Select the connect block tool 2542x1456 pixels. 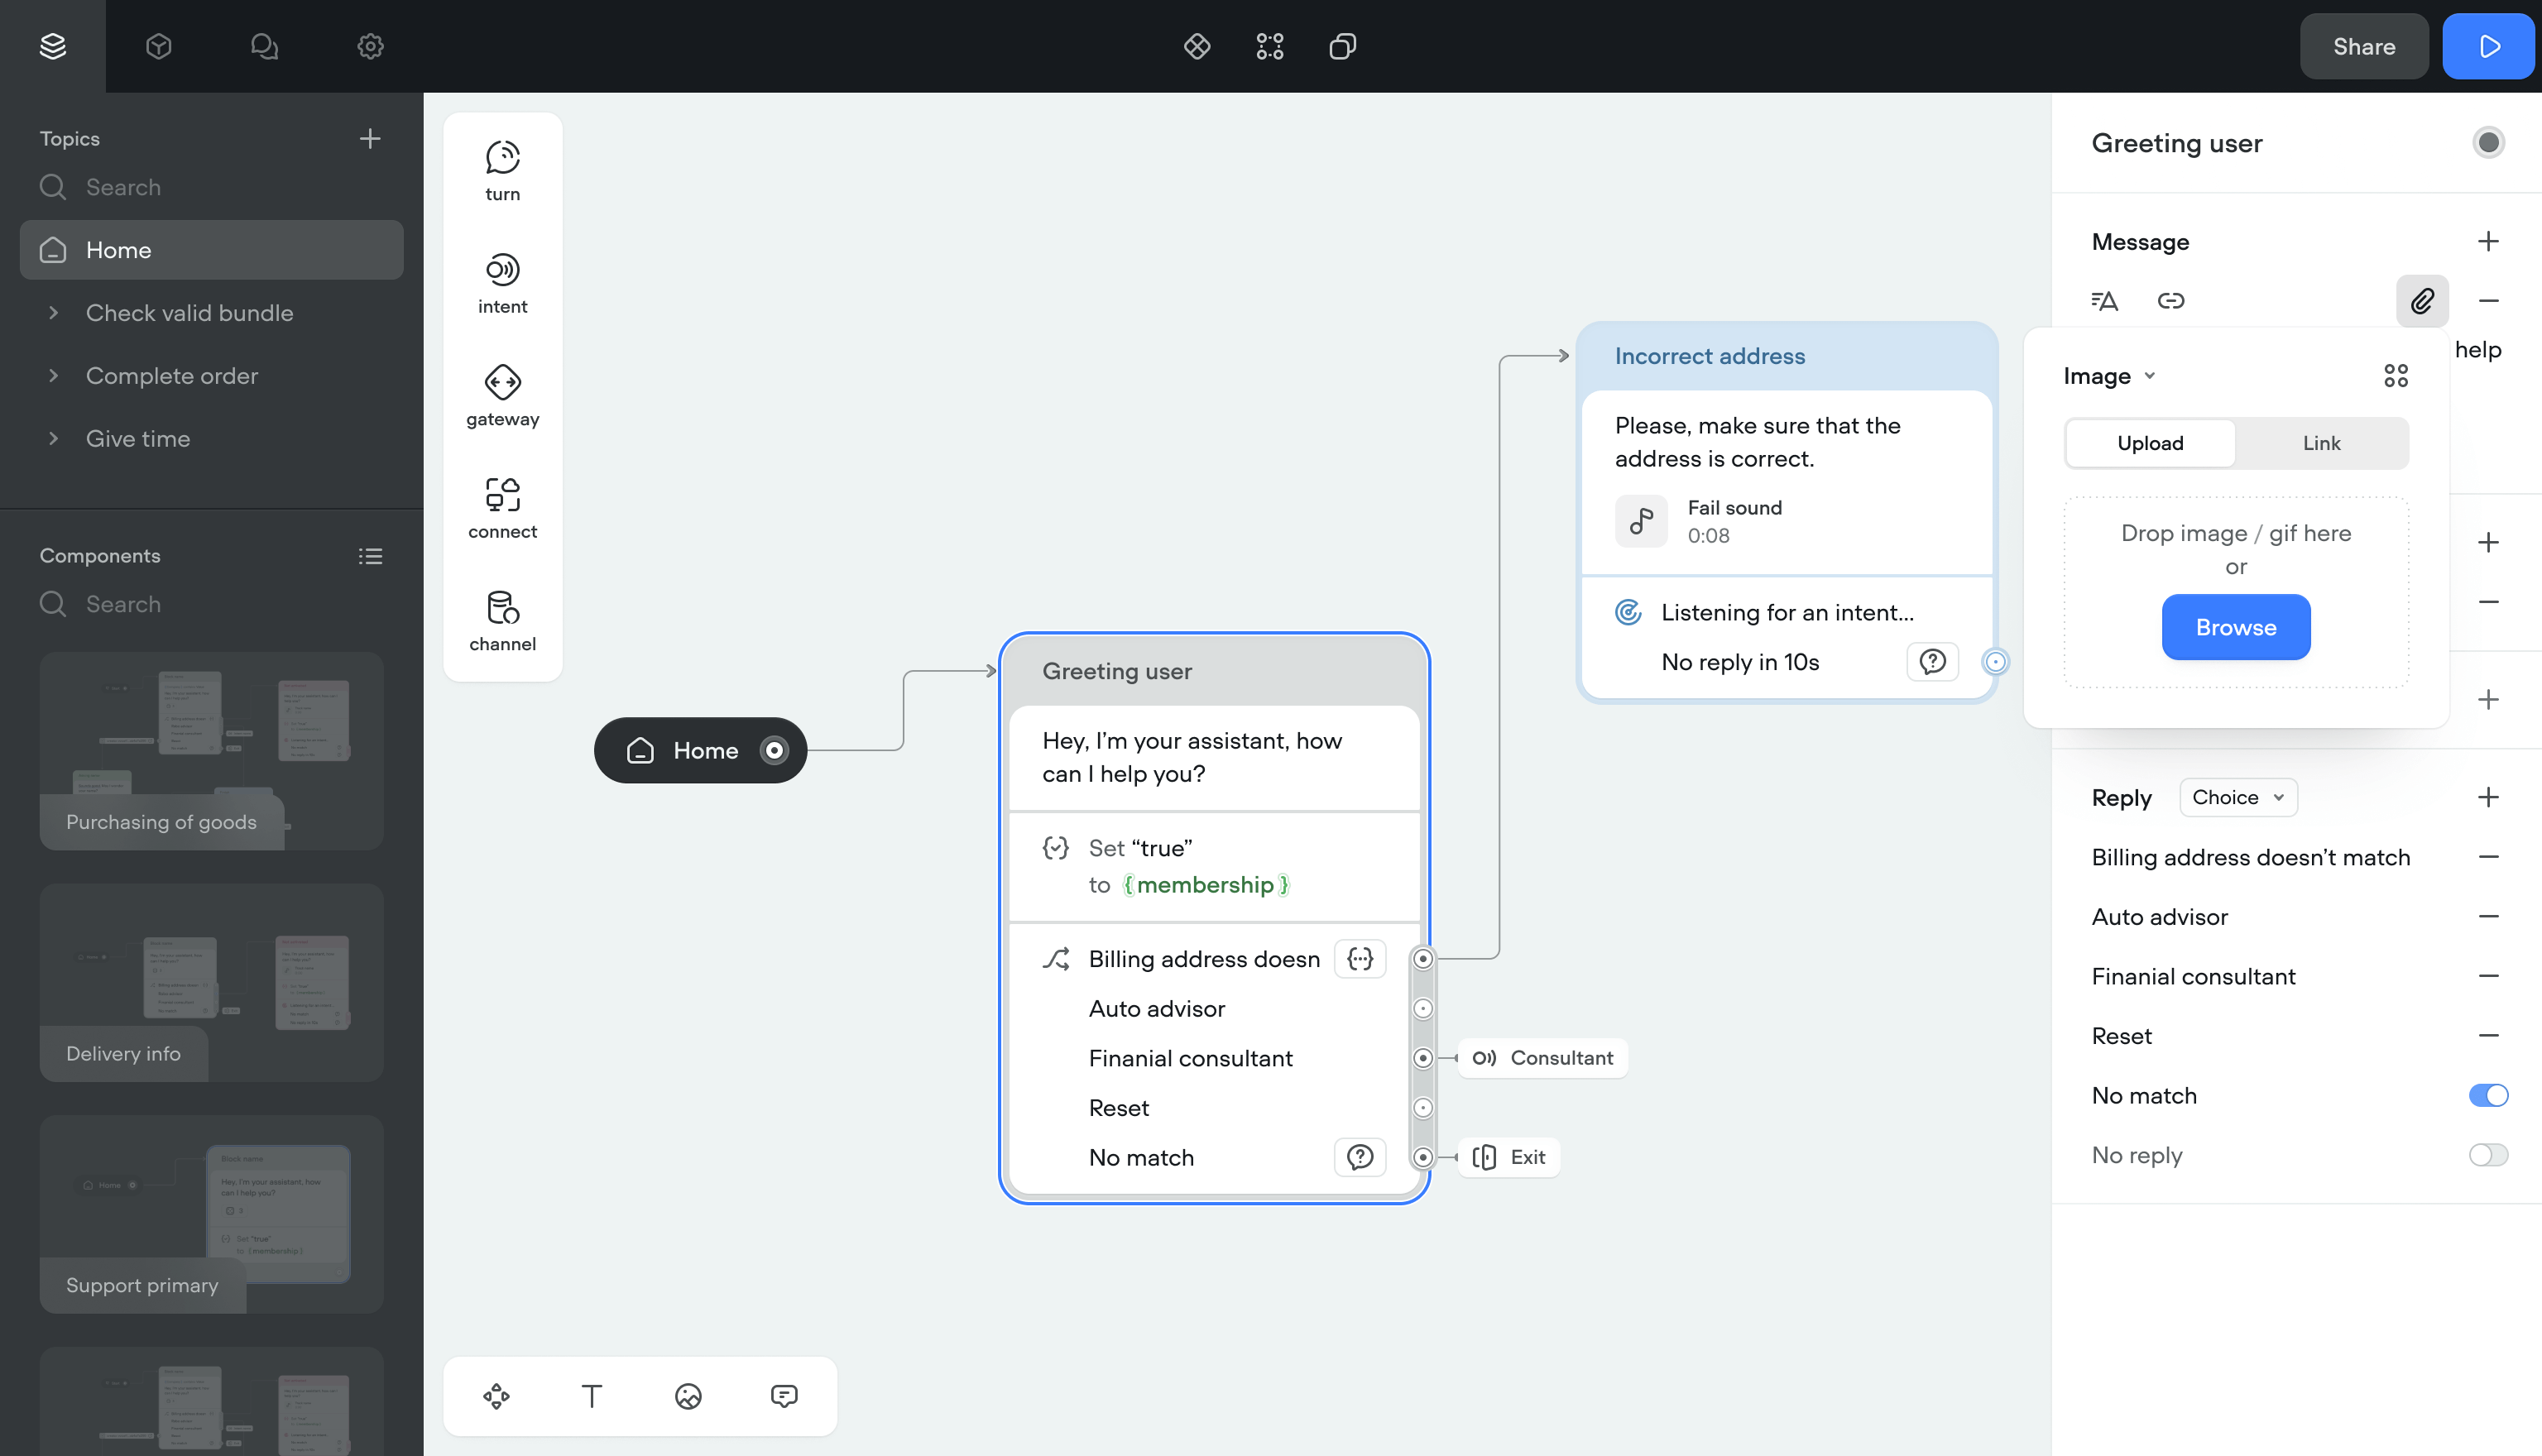point(502,508)
